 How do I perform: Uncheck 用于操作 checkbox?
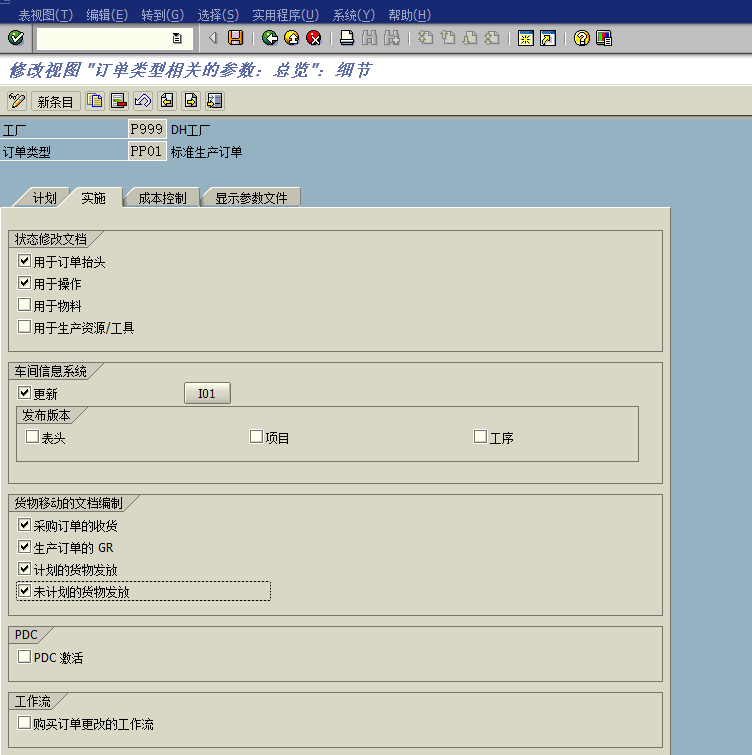click(x=25, y=283)
